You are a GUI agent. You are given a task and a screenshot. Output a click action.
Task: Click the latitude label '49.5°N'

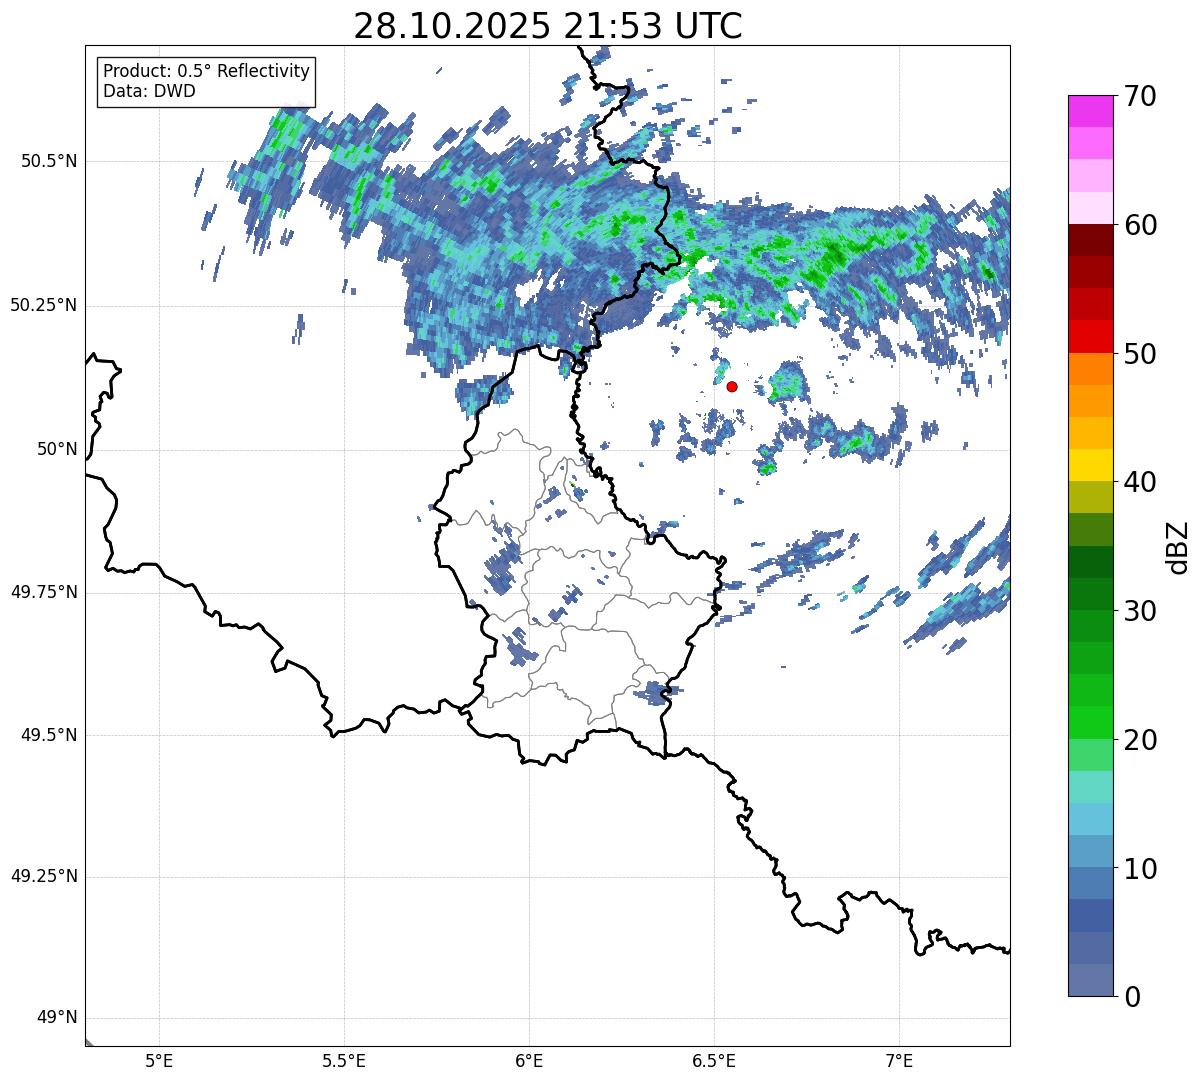(49, 735)
